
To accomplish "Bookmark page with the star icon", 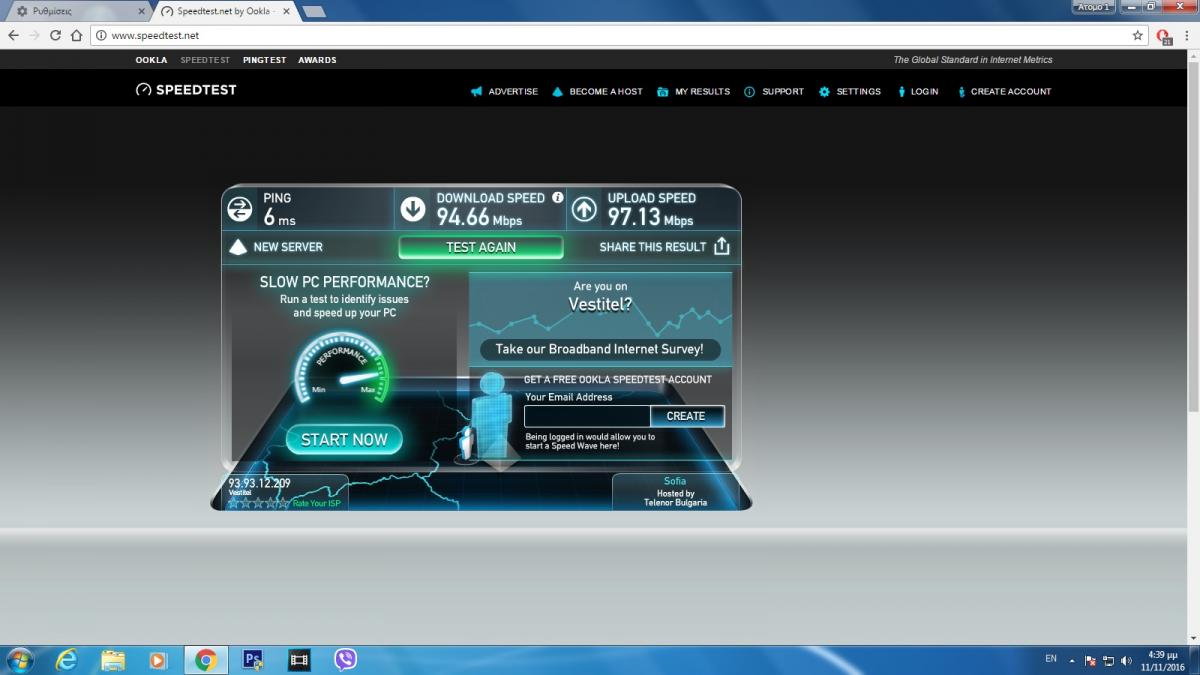I will [x=1137, y=35].
